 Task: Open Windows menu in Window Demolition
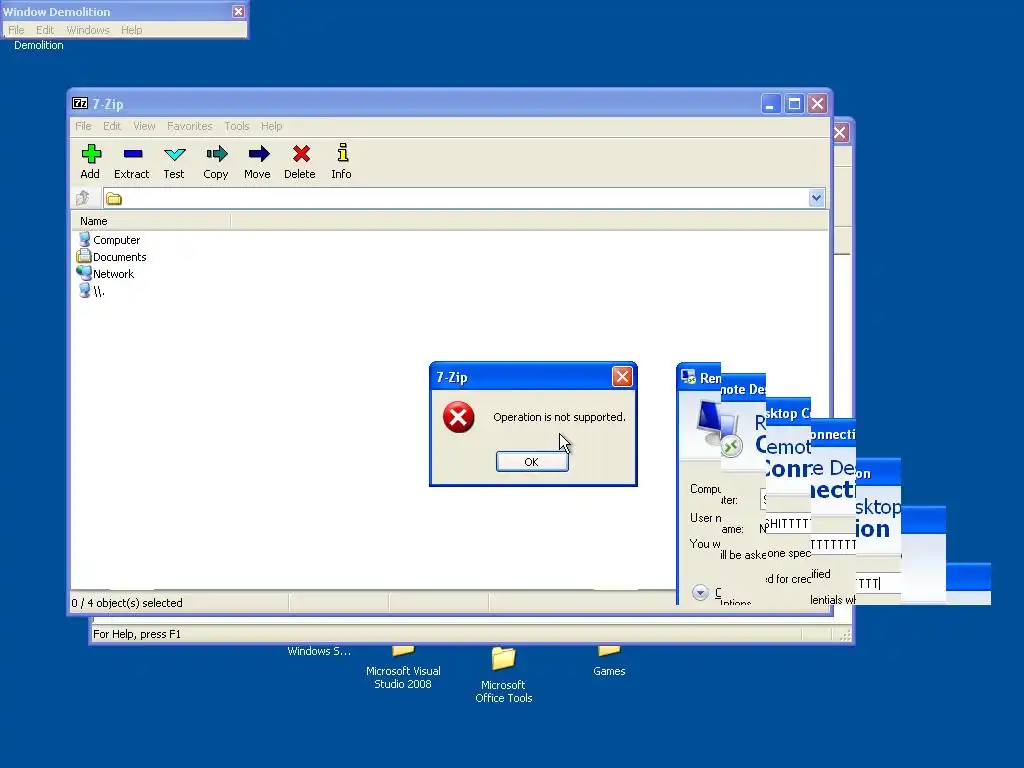pyautogui.click(x=88, y=30)
